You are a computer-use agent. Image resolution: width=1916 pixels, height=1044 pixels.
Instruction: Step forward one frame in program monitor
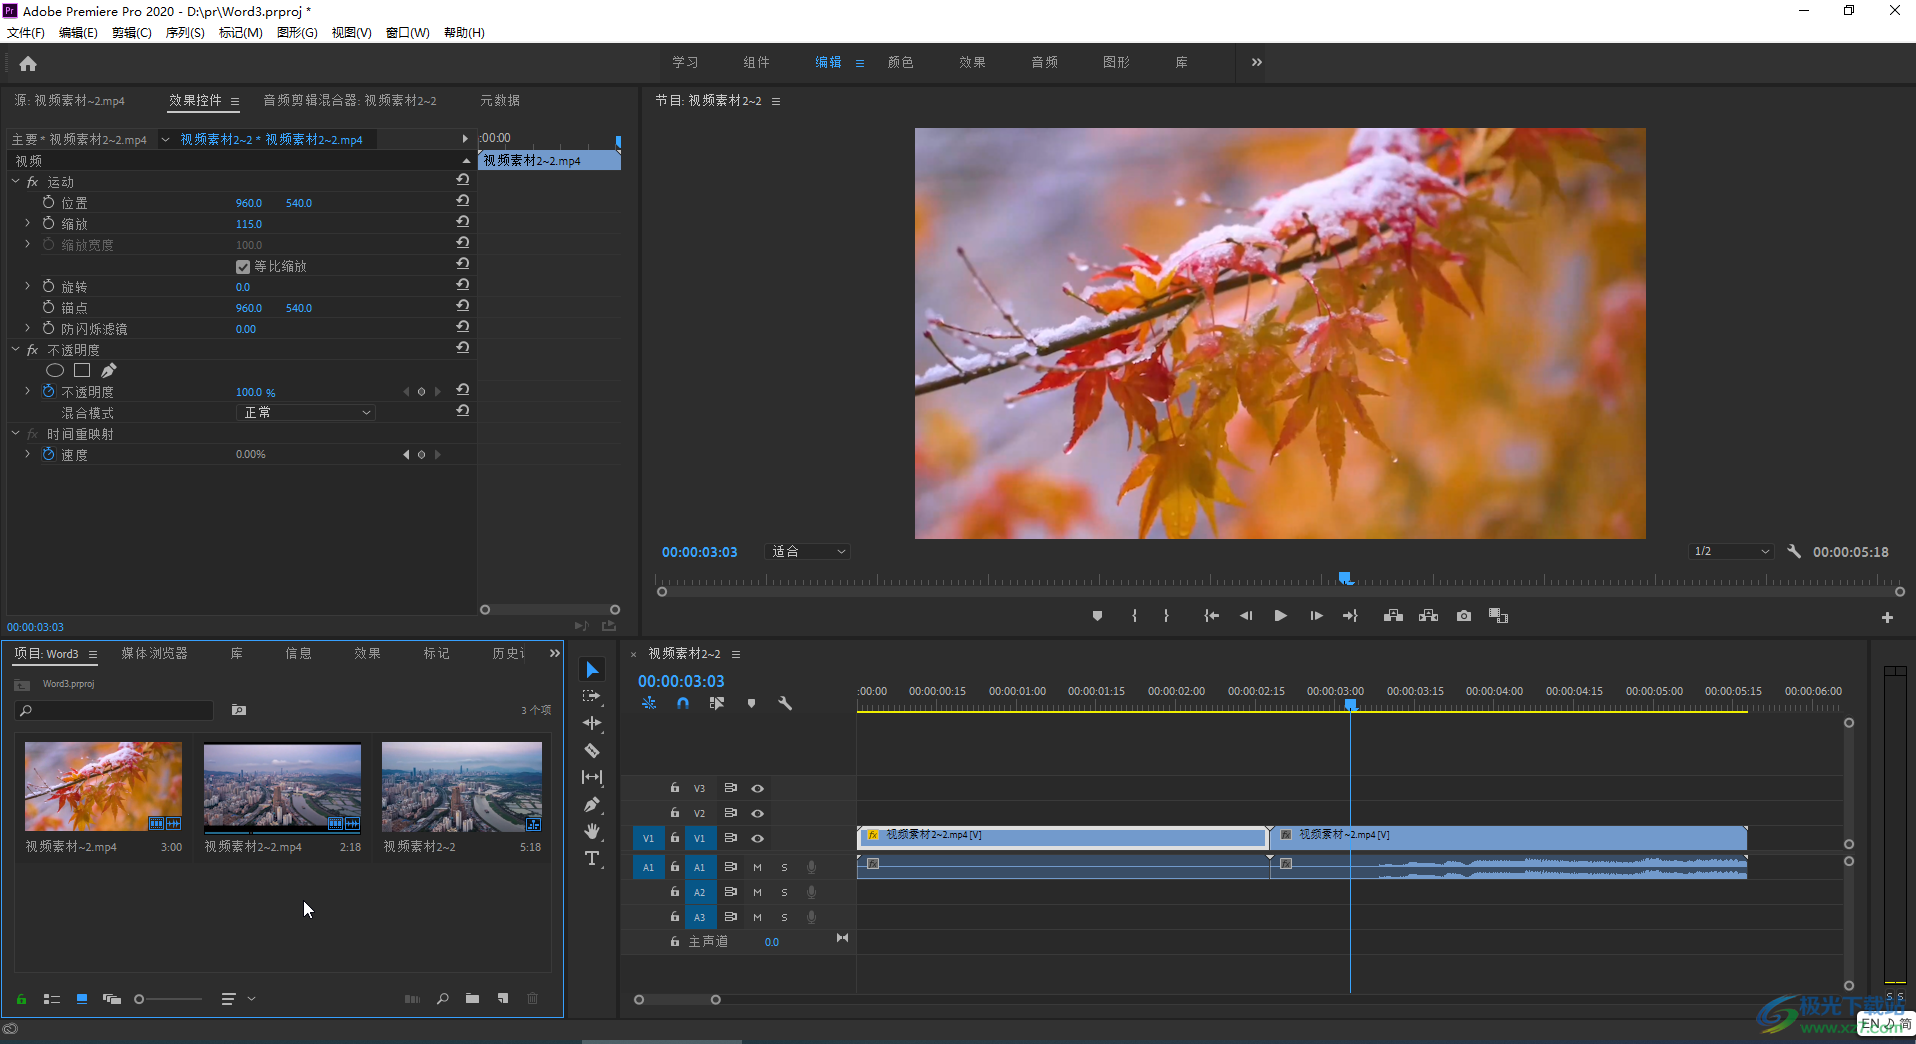pyautogui.click(x=1316, y=616)
